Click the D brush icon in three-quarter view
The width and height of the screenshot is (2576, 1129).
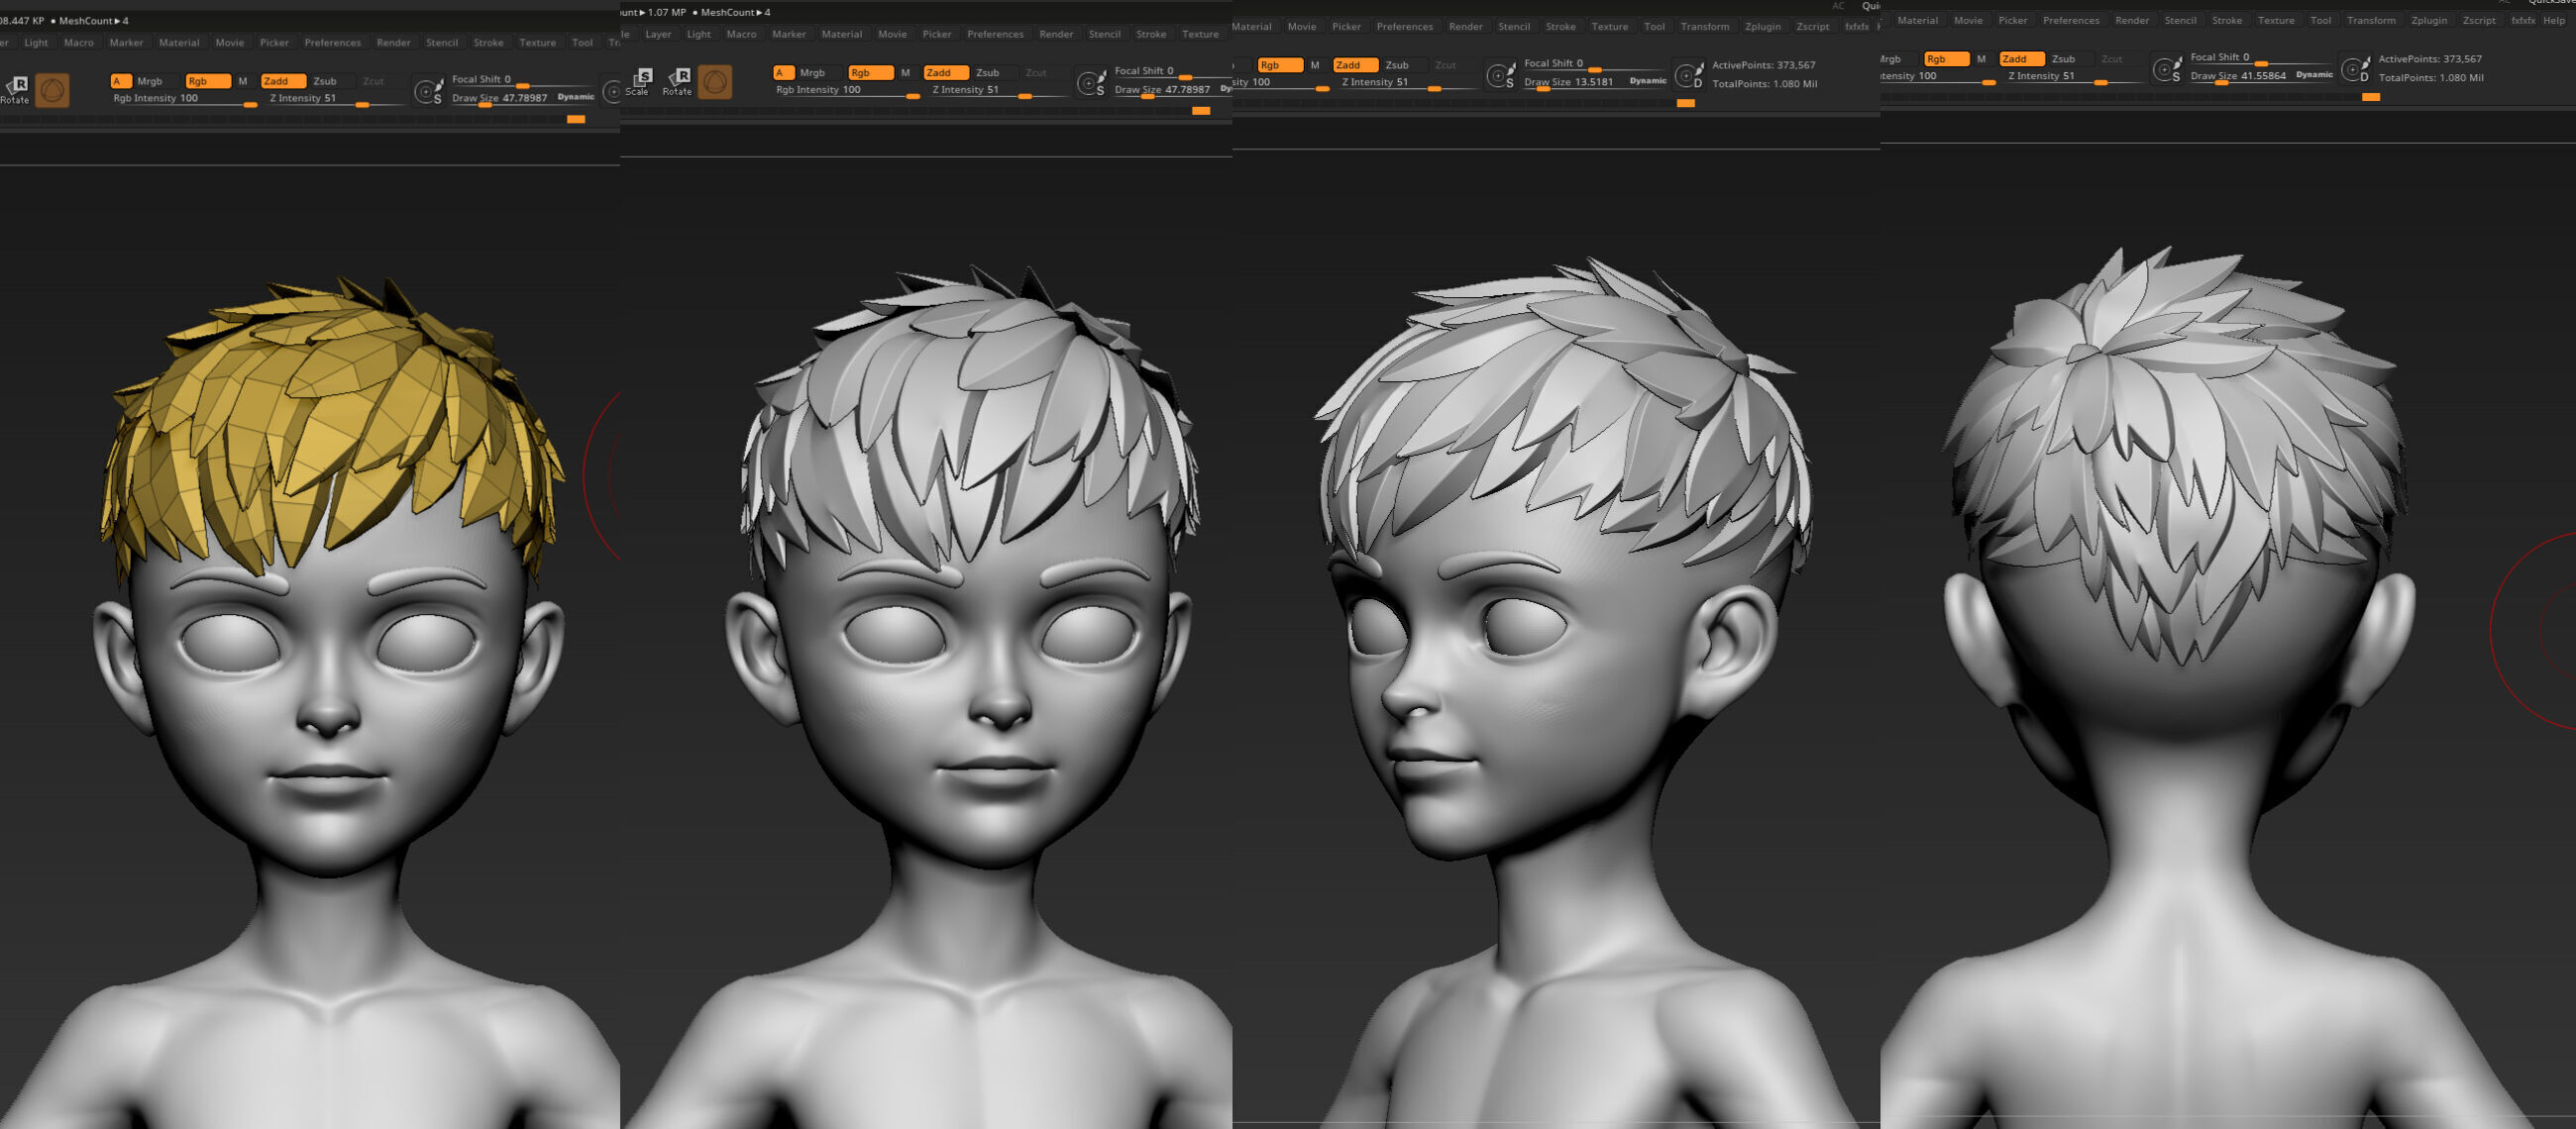click(1688, 75)
